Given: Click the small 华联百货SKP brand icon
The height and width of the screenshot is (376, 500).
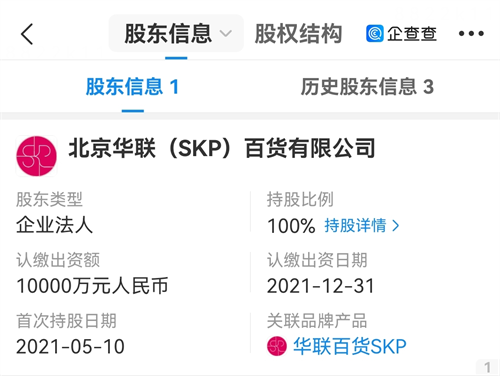Looking at the screenshot, I should tap(277, 346).
